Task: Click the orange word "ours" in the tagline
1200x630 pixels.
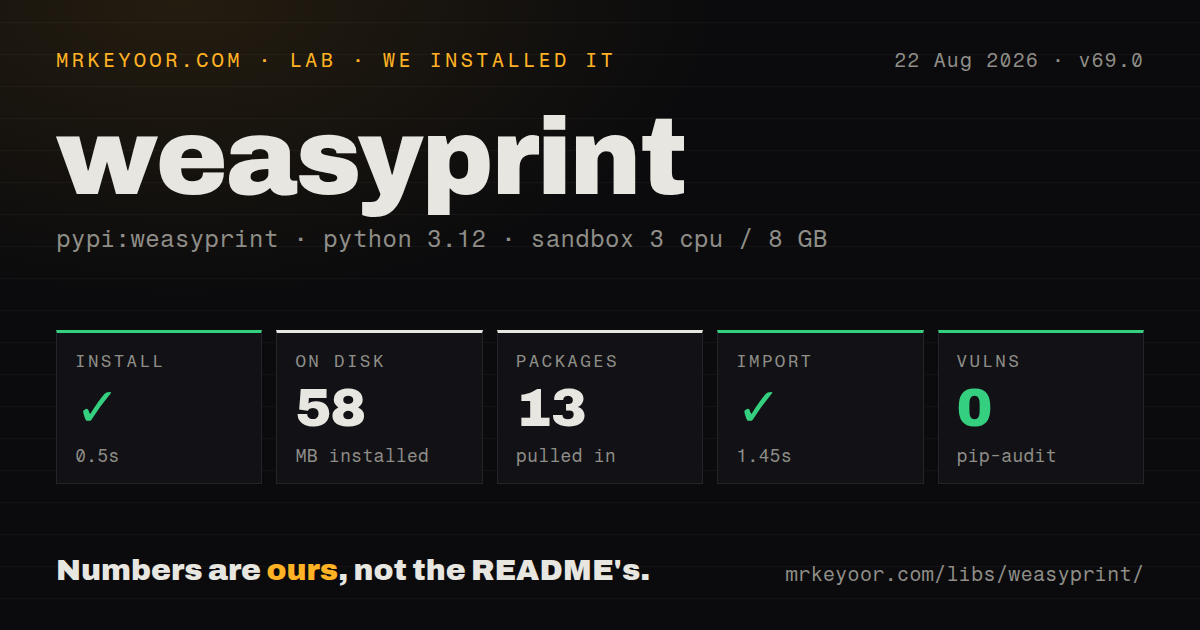Action: tap(302, 571)
